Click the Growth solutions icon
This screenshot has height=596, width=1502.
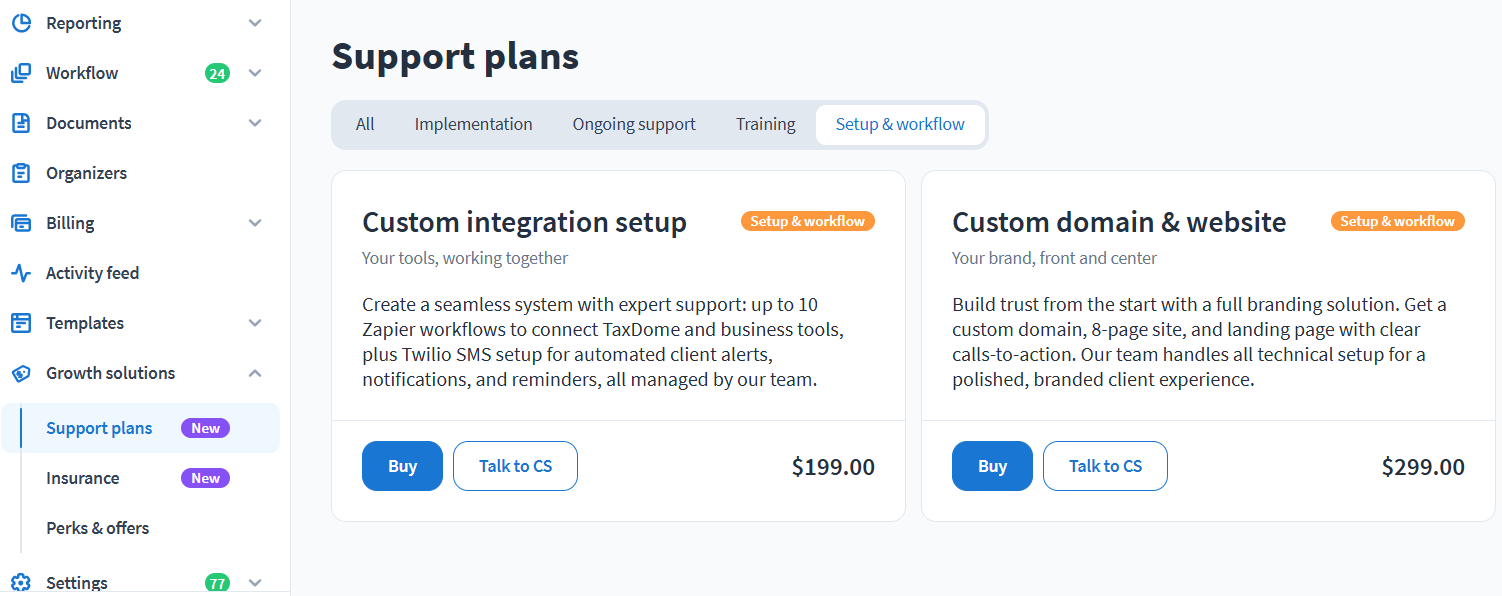click(21, 373)
